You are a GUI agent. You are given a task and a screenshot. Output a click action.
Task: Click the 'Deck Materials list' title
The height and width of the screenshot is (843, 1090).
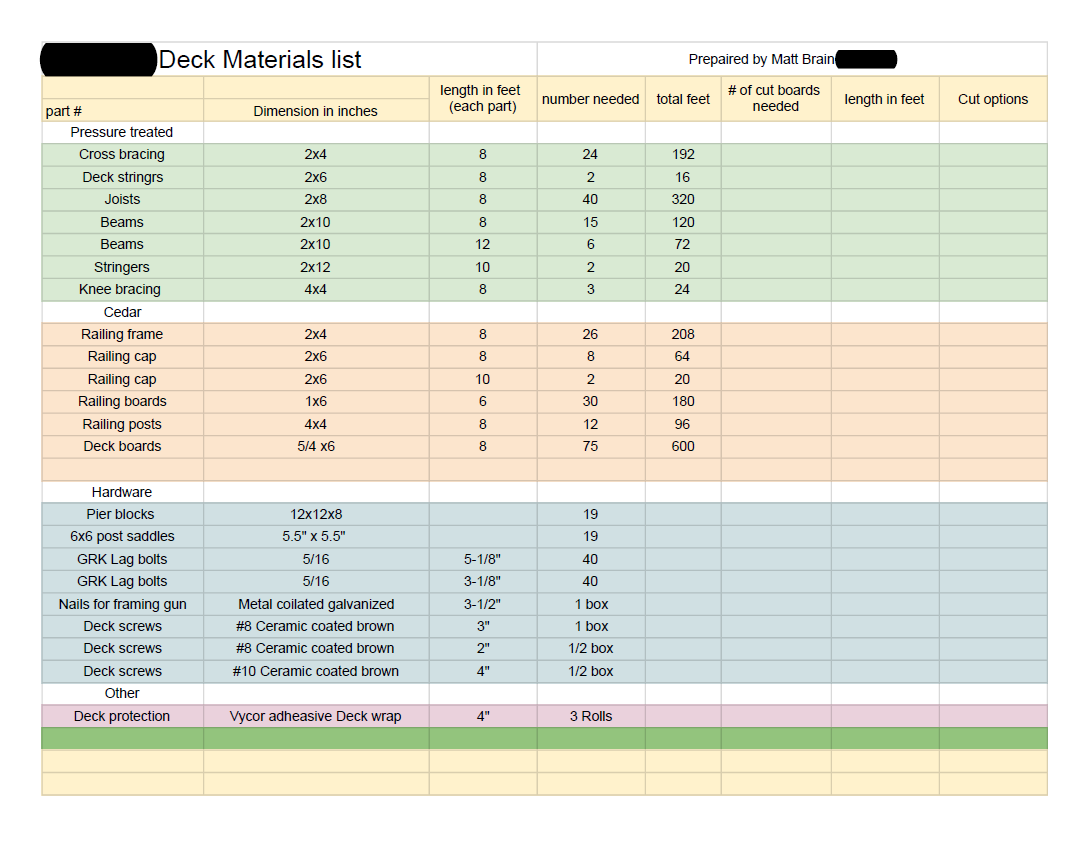(259, 60)
